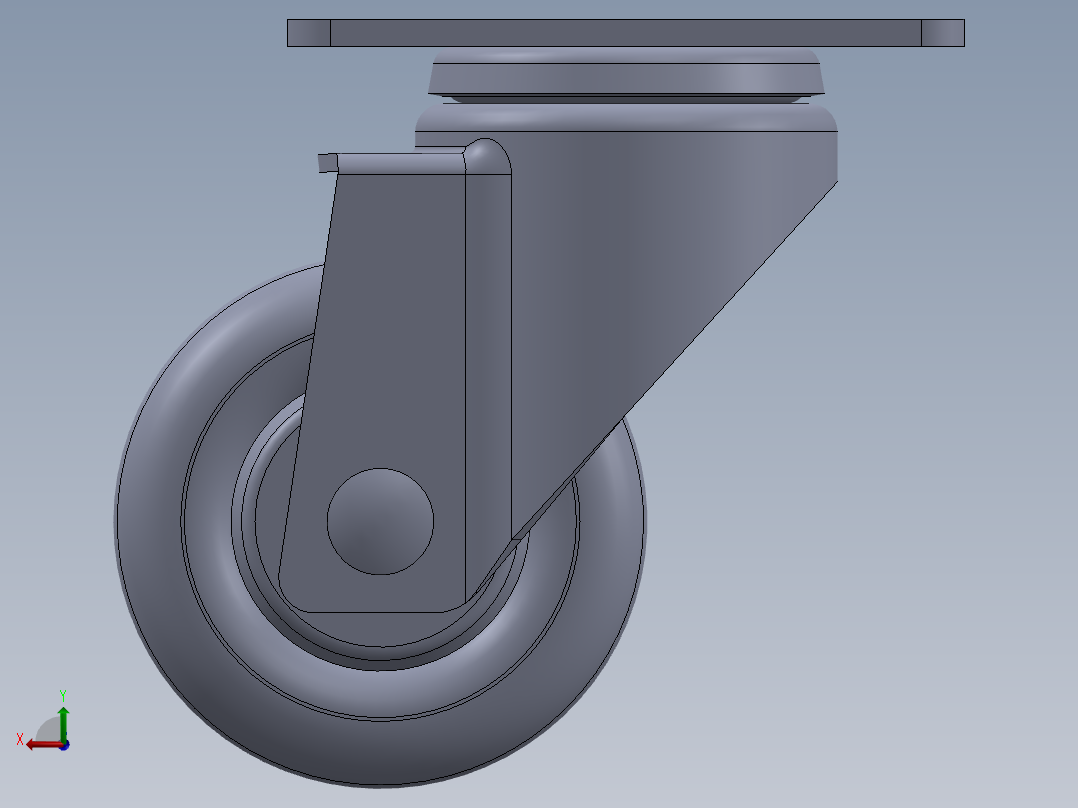Click the Y axis label
This screenshot has height=808, width=1078.
click(63, 695)
